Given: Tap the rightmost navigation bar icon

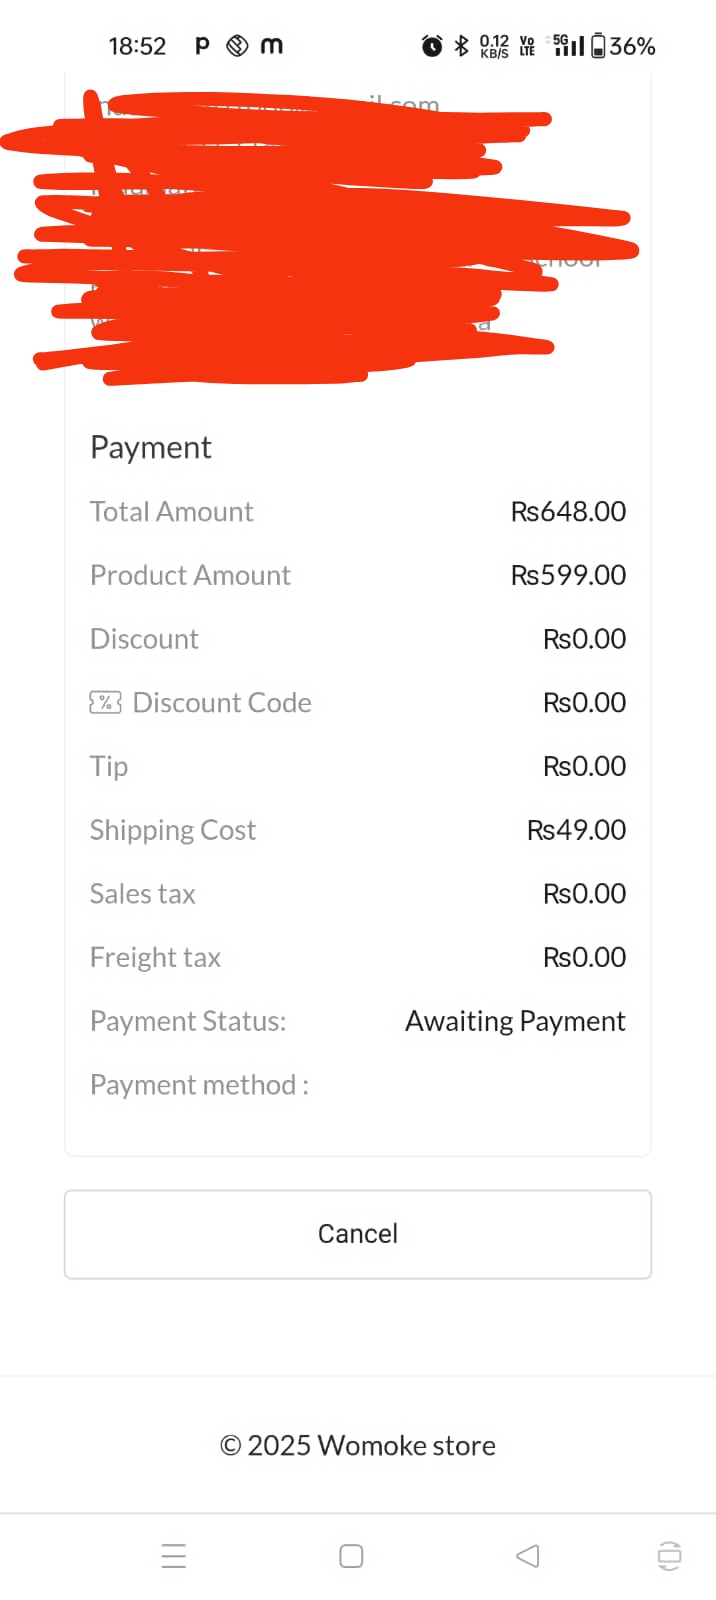Looking at the screenshot, I should coord(669,1556).
